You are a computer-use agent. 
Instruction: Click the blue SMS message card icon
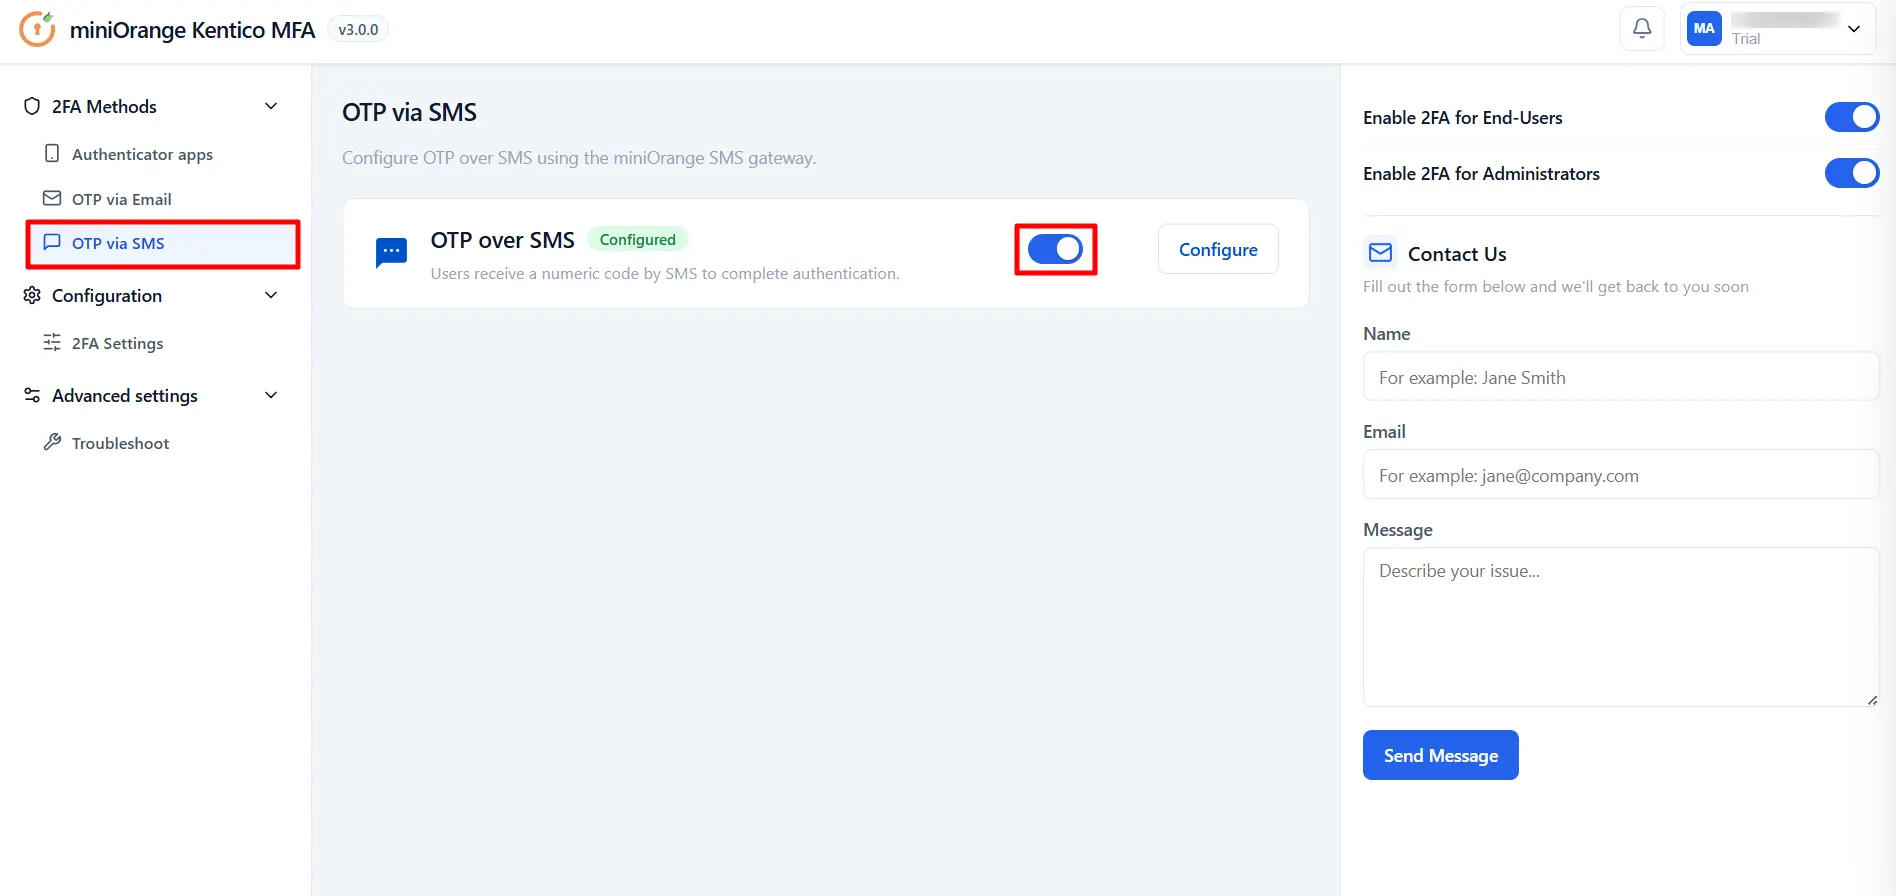click(391, 252)
